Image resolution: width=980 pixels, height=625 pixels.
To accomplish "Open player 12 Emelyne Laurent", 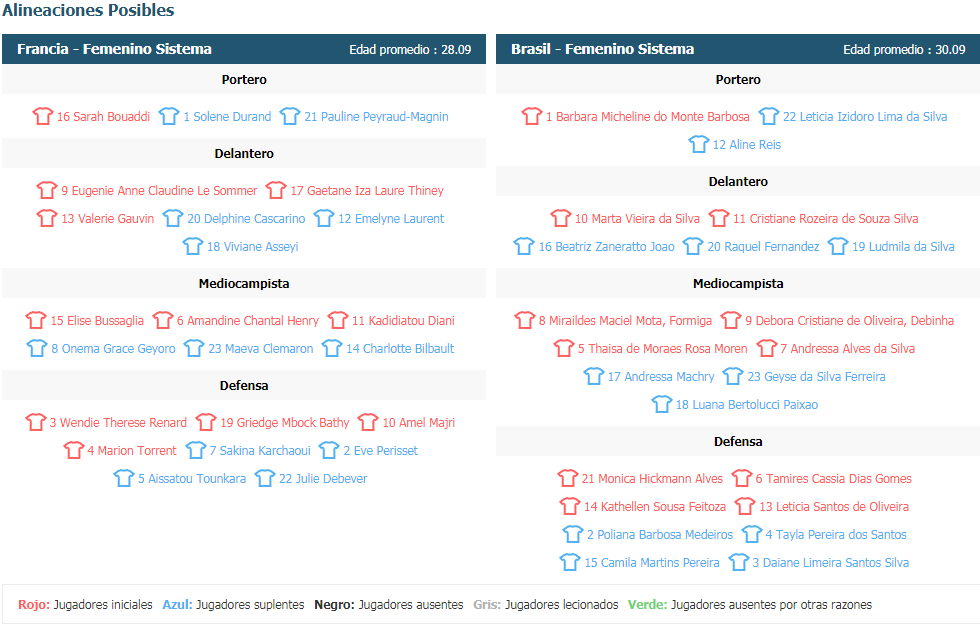I will 391,219.
